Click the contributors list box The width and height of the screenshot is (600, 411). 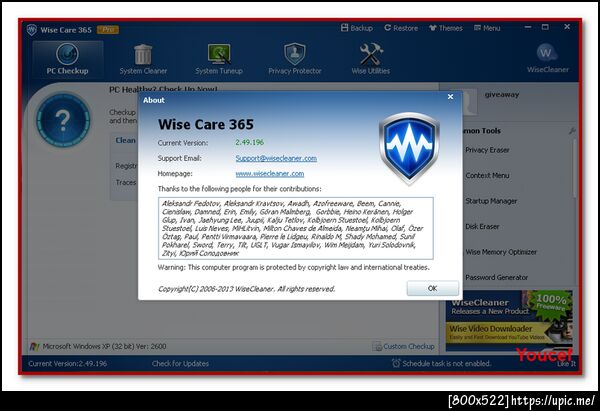click(x=295, y=228)
